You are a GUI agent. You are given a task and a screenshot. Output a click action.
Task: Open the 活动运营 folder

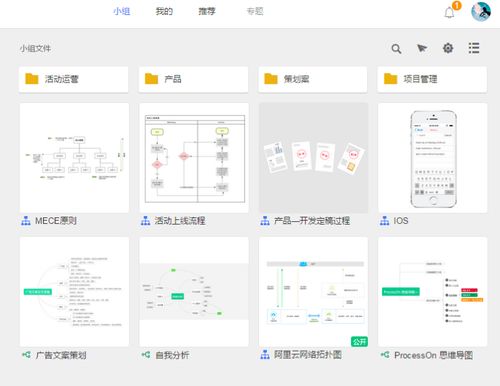[x=74, y=79]
